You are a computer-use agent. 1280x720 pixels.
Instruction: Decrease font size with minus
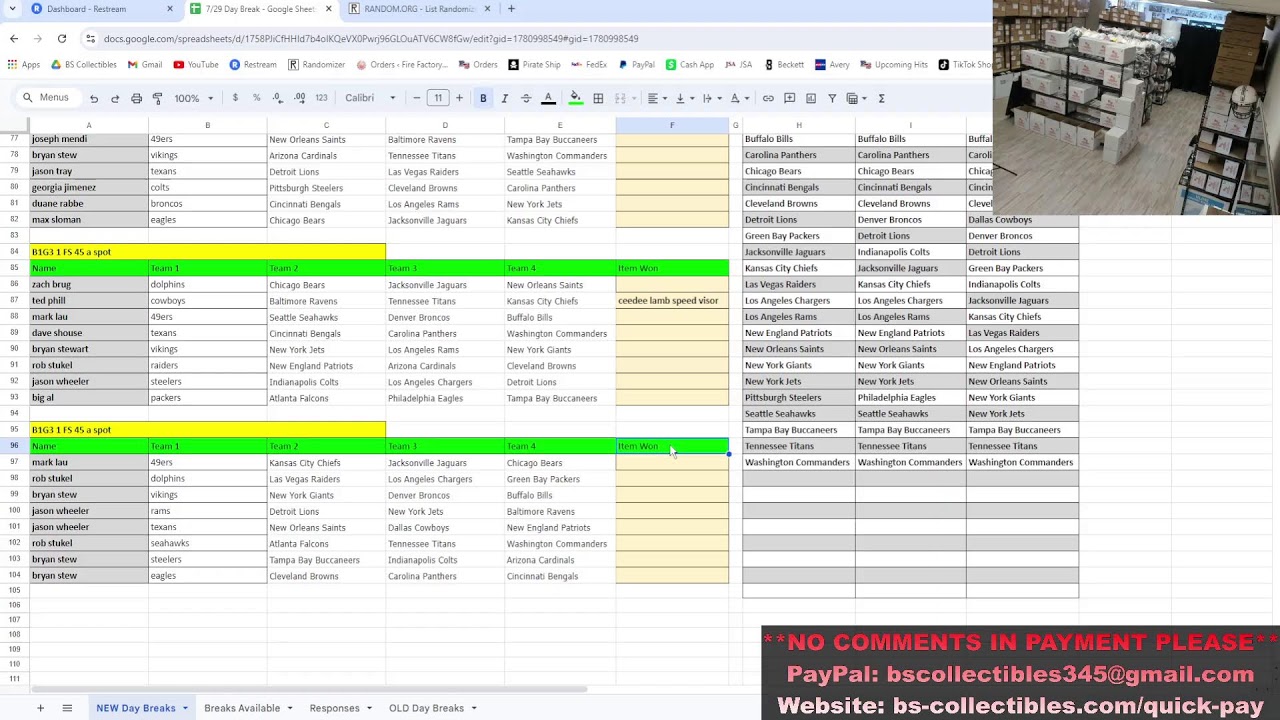[417, 98]
